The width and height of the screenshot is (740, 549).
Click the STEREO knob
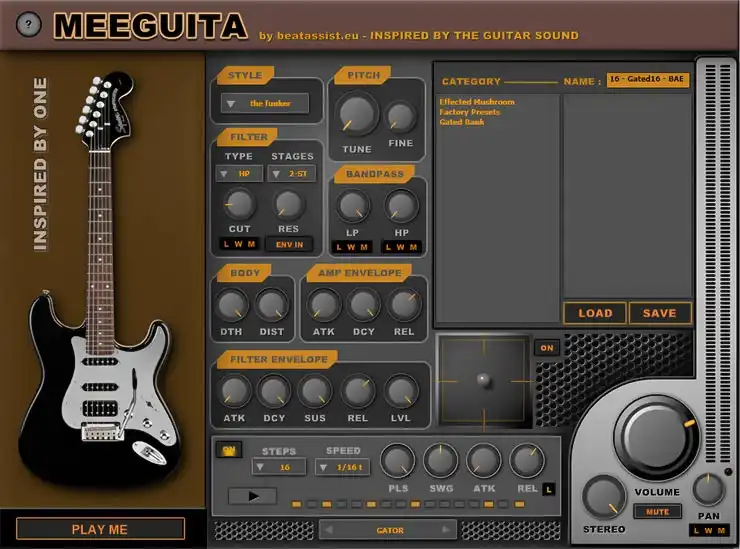(x=604, y=498)
